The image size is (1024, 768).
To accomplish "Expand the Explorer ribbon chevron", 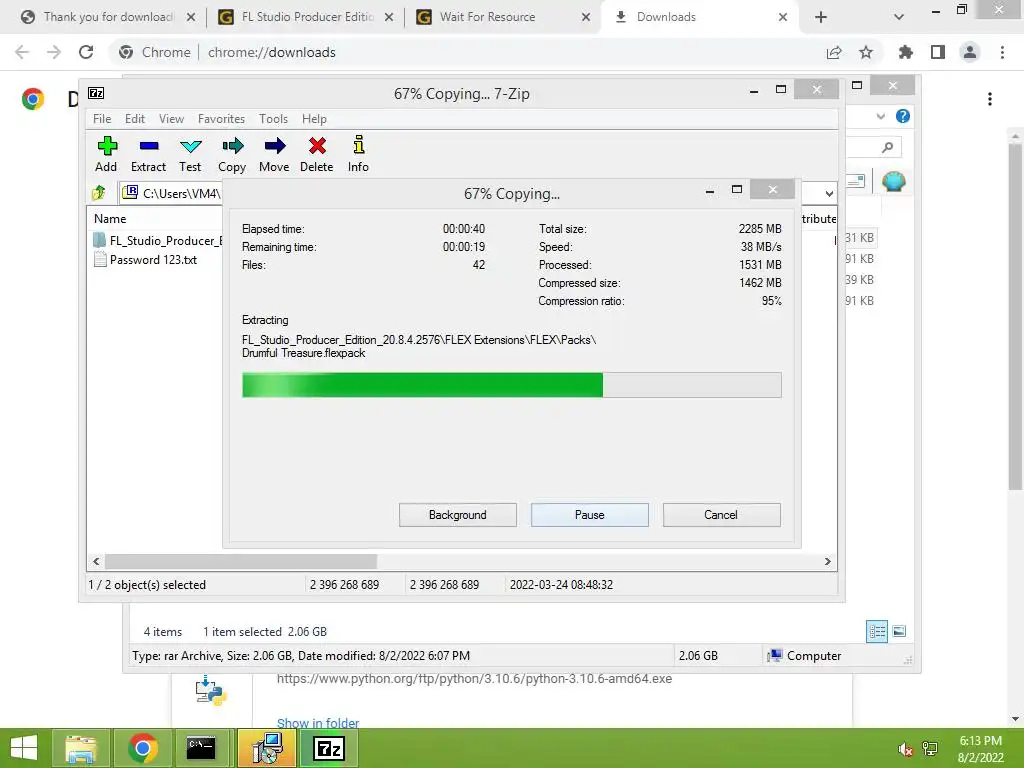I will pyautogui.click(x=880, y=117).
